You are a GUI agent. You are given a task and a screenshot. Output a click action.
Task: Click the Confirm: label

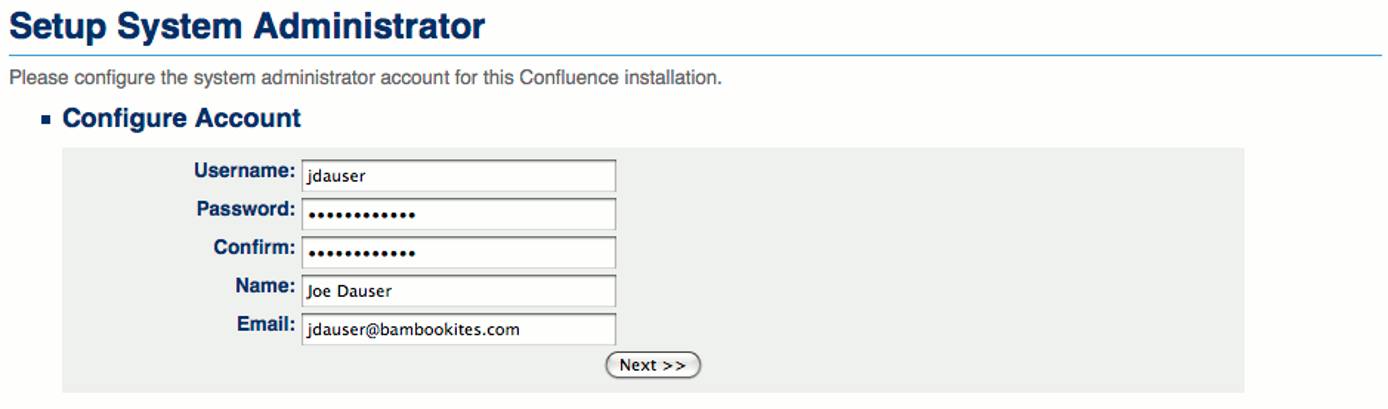(x=254, y=247)
